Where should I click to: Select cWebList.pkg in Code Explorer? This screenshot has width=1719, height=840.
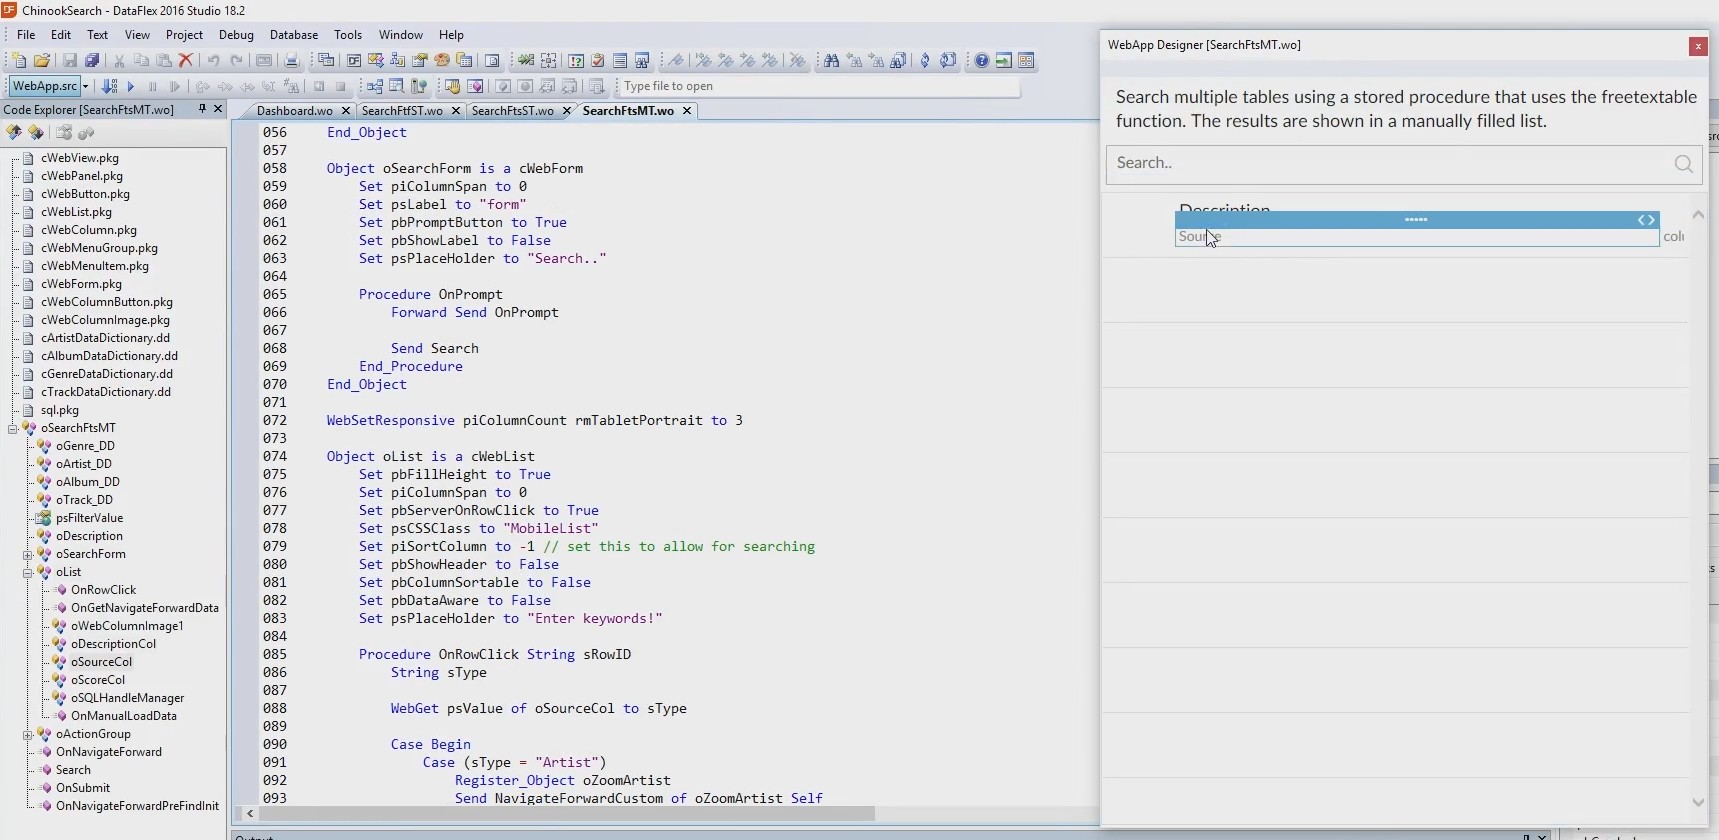point(76,212)
